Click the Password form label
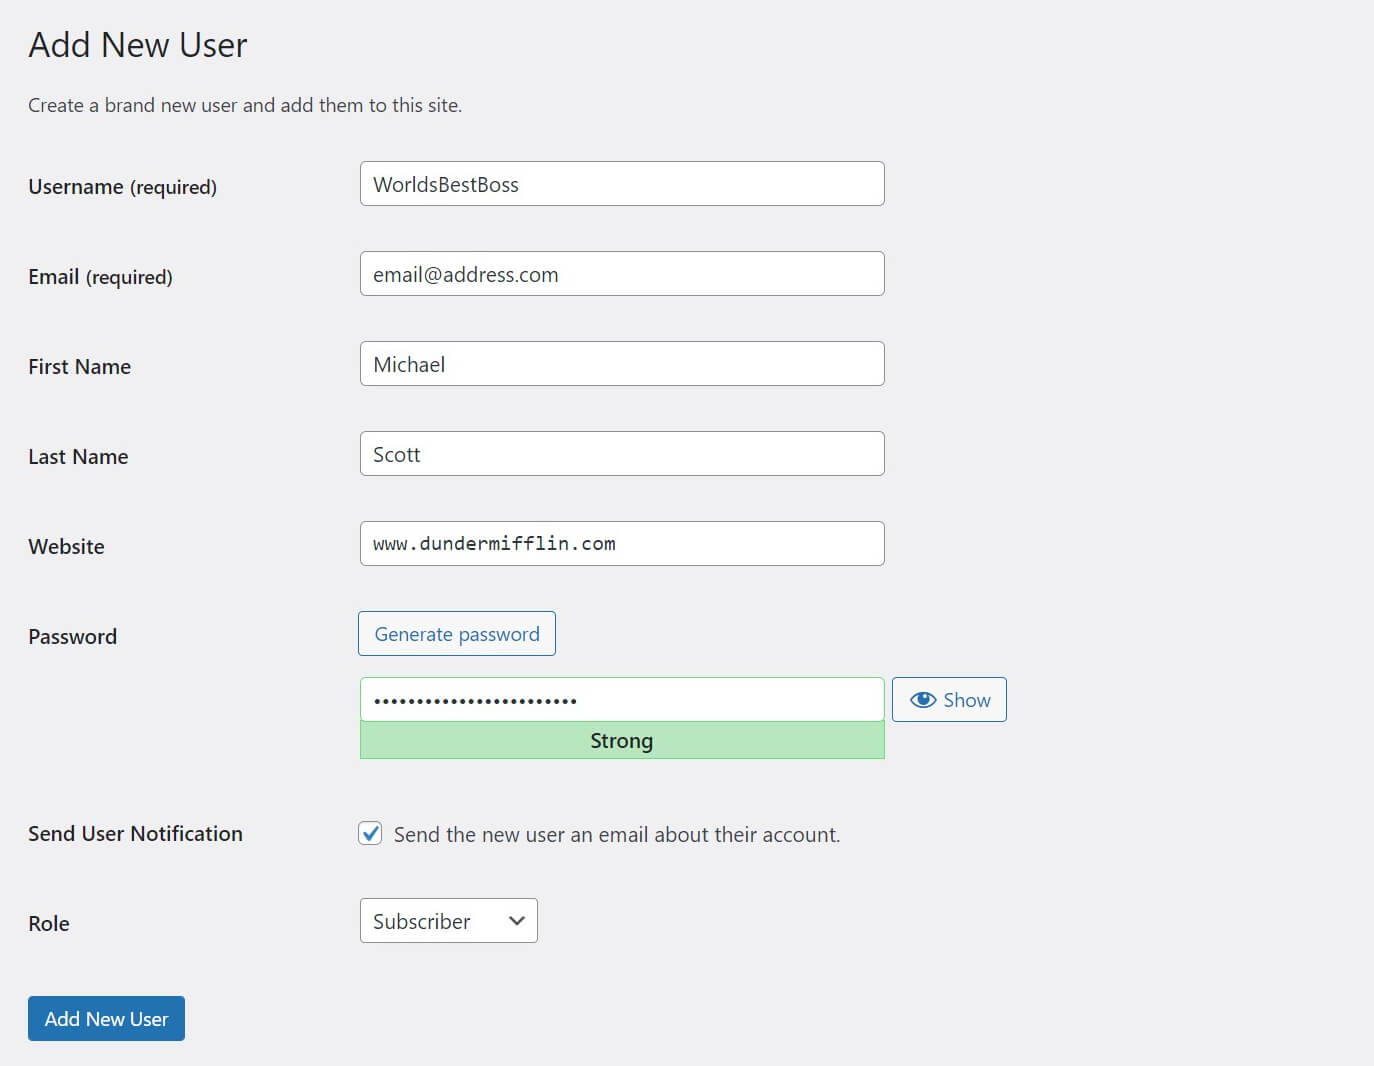Screen dimensions: 1374x1066 coord(71,636)
